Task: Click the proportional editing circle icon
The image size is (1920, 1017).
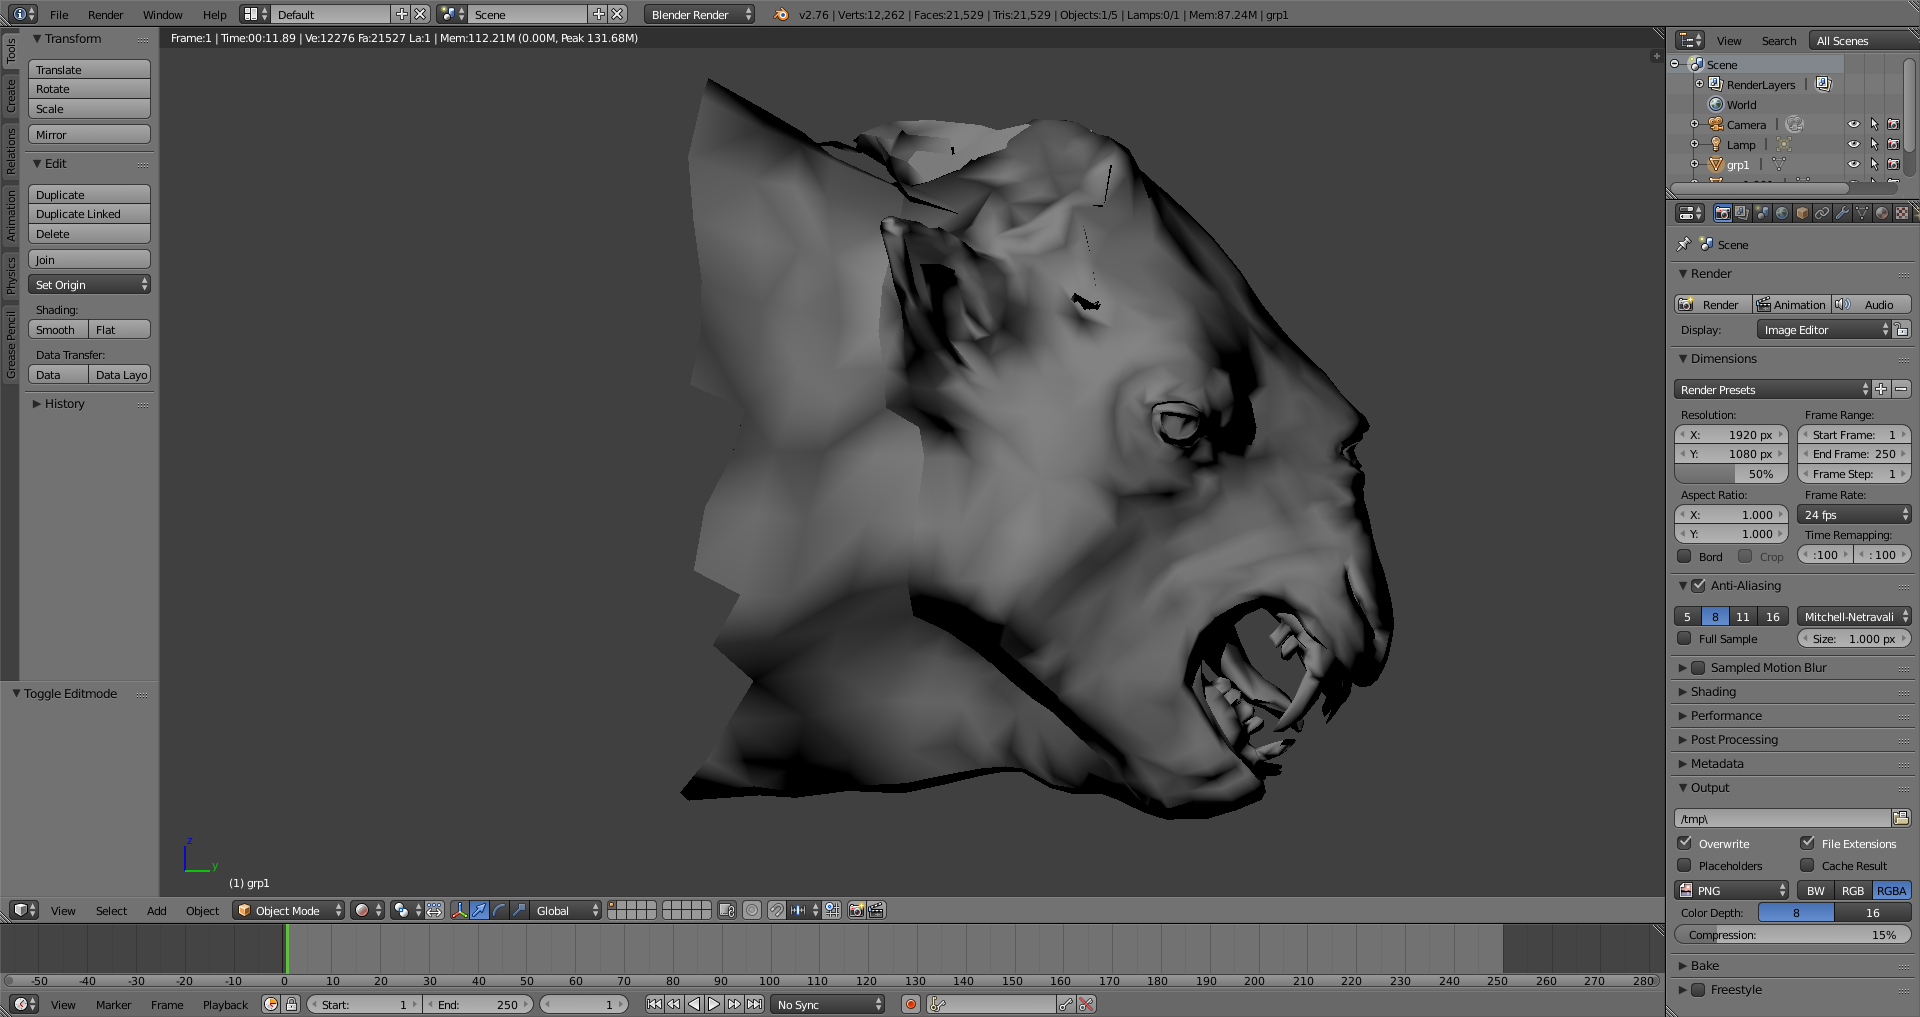Action: click(x=752, y=910)
